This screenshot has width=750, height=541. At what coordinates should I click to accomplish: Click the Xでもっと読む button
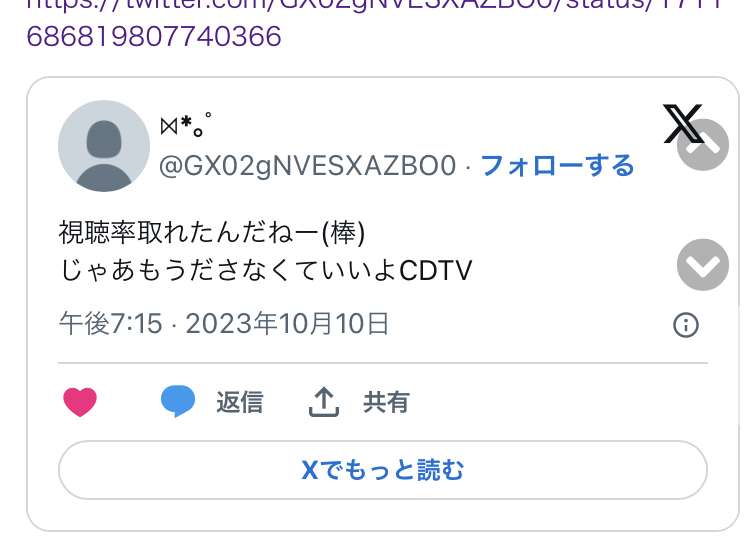383,470
